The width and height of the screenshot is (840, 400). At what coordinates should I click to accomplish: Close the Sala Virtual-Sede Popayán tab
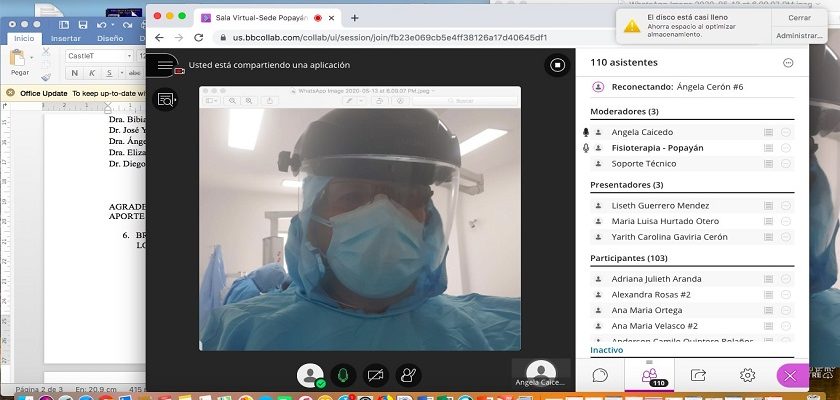(331, 18)
